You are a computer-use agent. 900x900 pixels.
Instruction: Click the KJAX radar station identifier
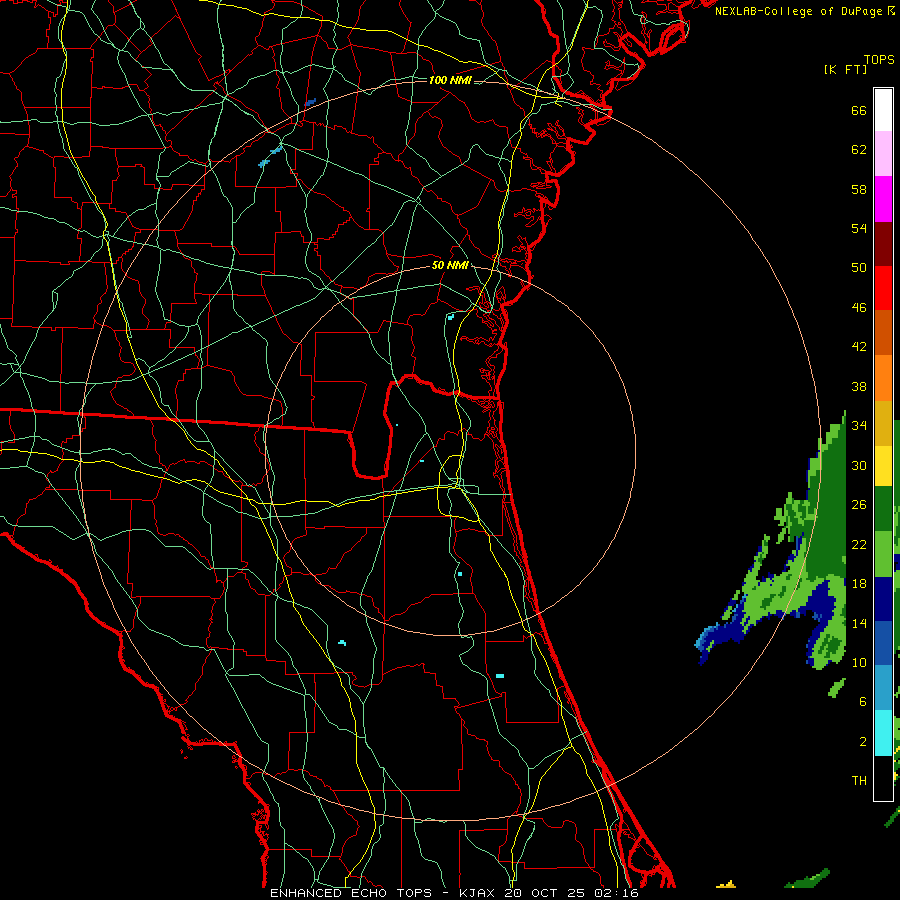point(479,893)
